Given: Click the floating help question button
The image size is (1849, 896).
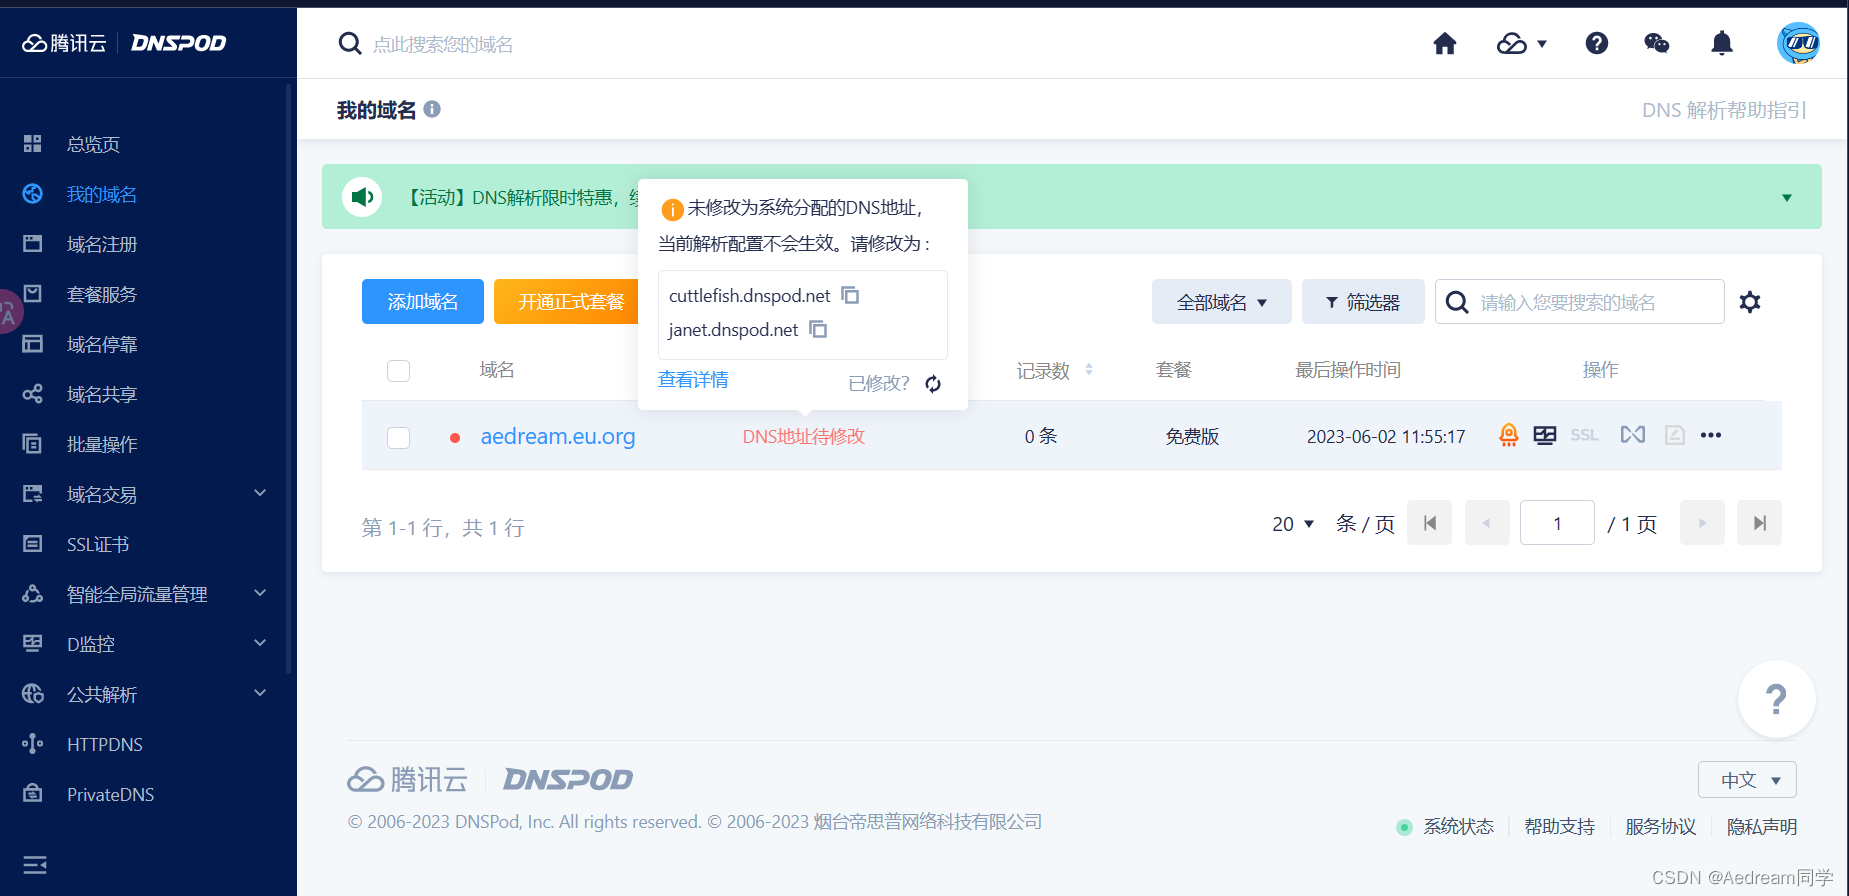Looking at the screenshot, I should (x=1776, y=699).
